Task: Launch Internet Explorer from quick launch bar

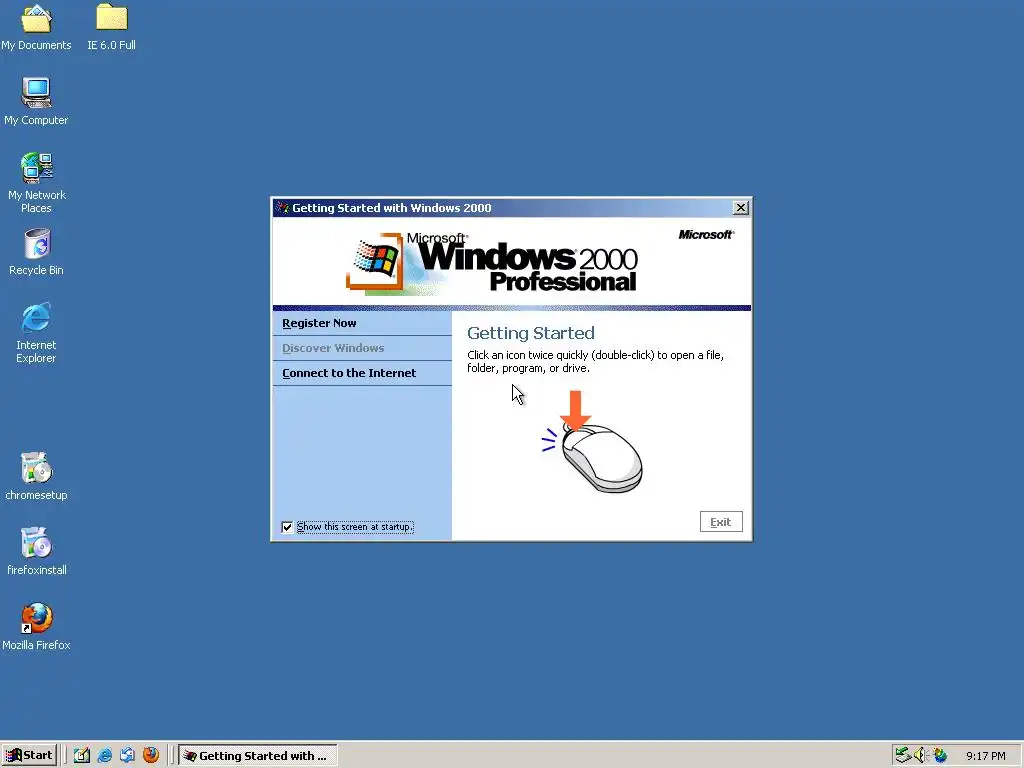Action: pos(104,755)
